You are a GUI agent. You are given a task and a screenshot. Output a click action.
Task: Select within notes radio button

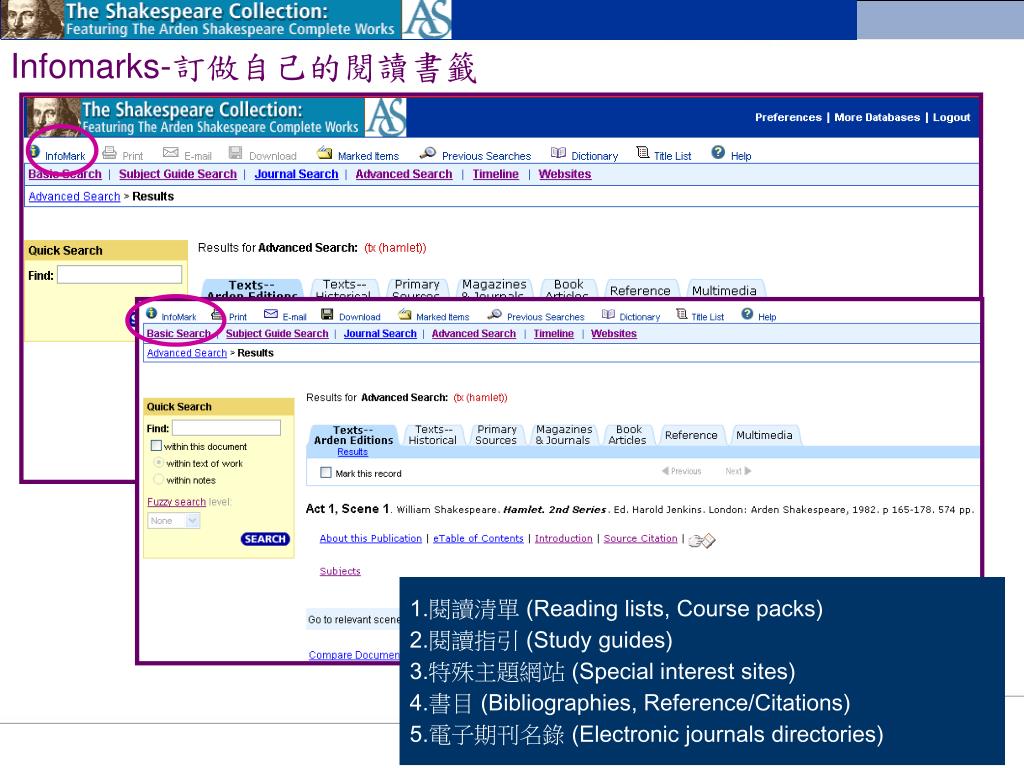[x=158, y=479]
